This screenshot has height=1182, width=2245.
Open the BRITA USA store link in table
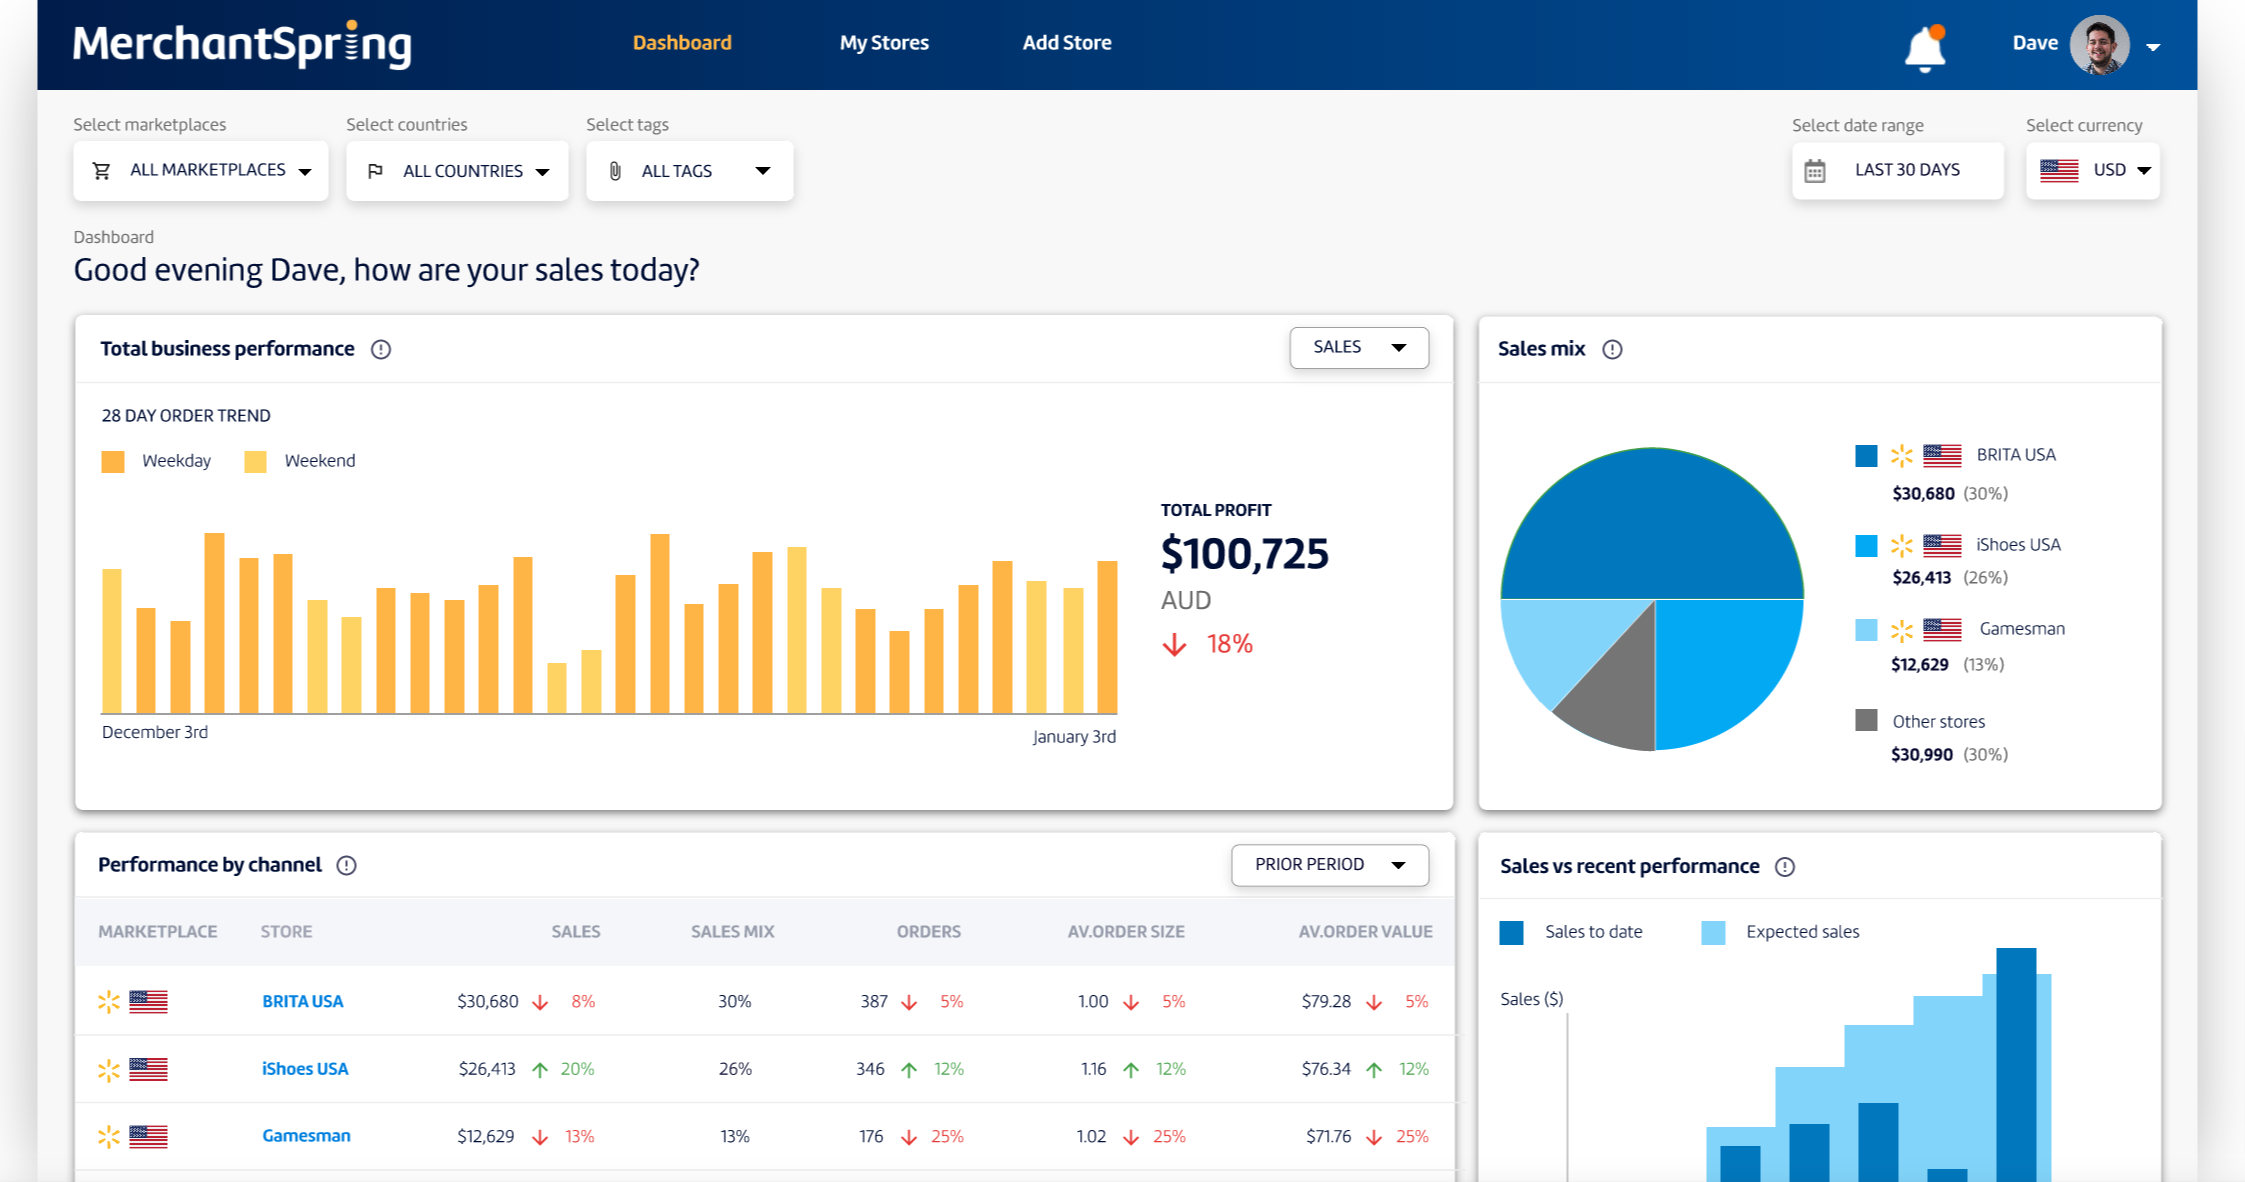pyautogui.click(x=302, y=1001)
